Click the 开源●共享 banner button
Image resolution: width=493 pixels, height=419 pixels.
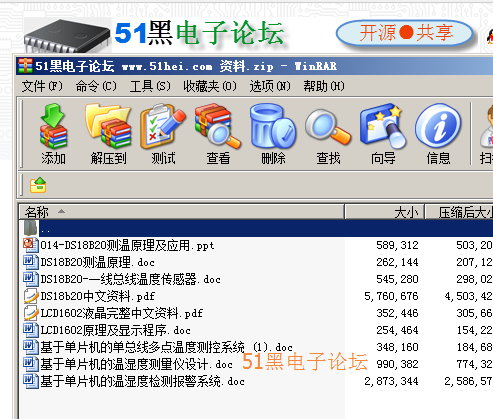(x=405, y=33)
